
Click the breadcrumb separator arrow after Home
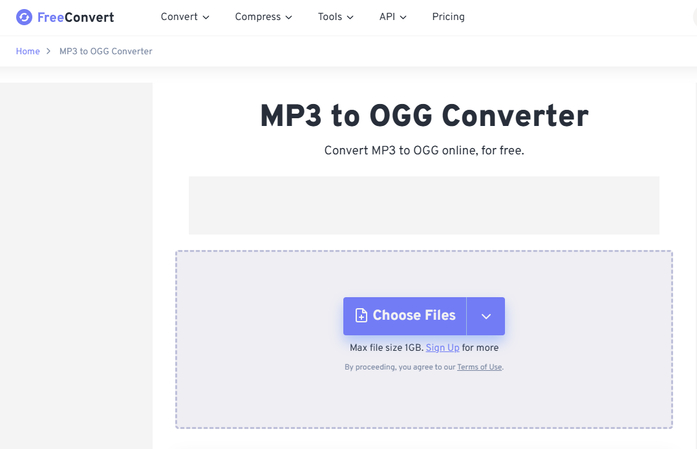(x=48, y=51)
